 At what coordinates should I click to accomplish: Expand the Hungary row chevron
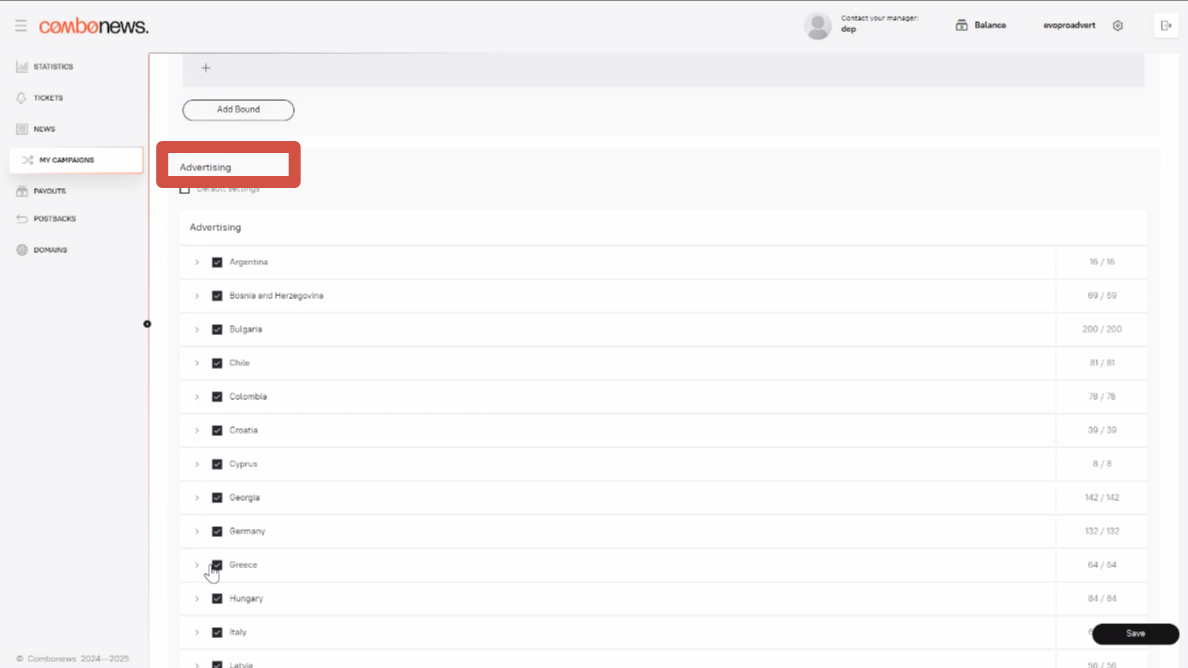(x=197, y=599)
